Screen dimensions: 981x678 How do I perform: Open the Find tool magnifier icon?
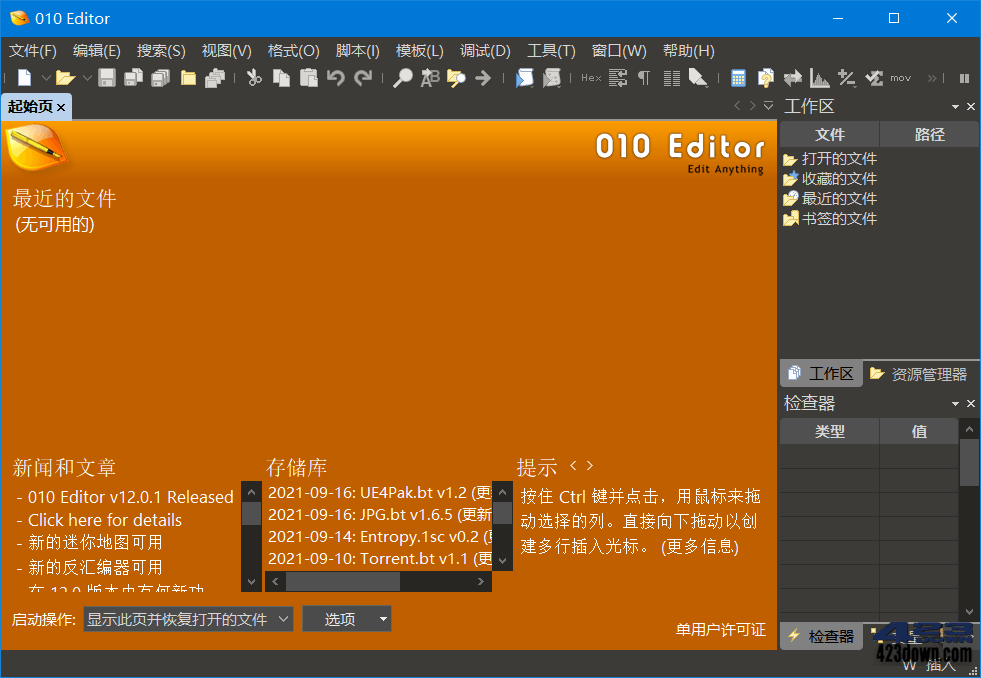click(x=403, y=77)
